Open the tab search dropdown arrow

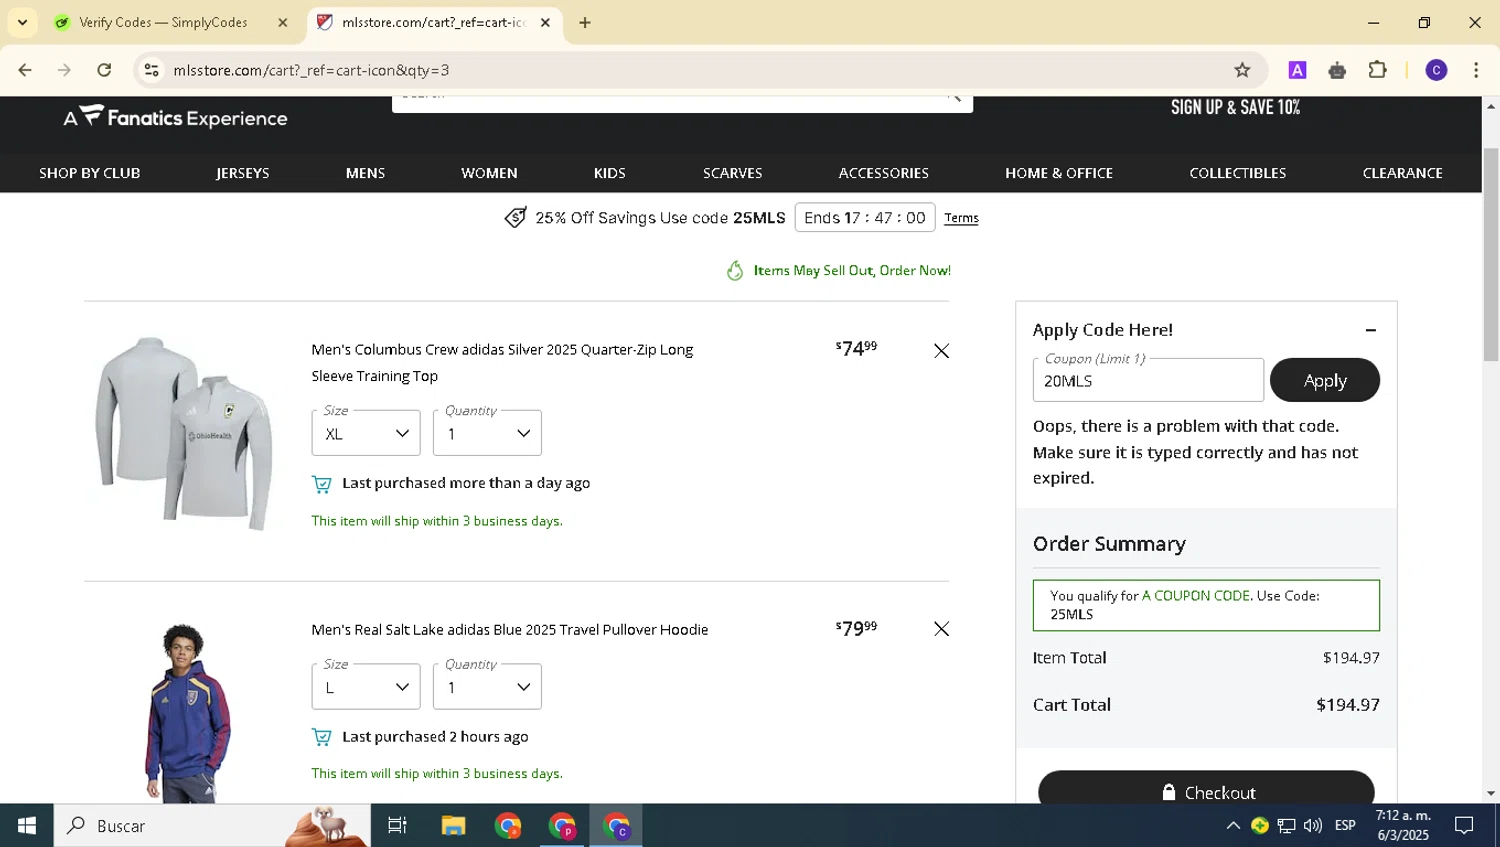[22, 22]
